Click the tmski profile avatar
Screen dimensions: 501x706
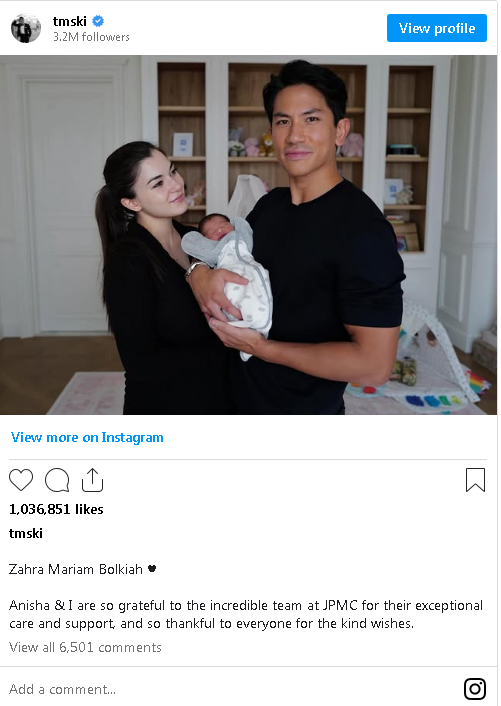[26, 28]
